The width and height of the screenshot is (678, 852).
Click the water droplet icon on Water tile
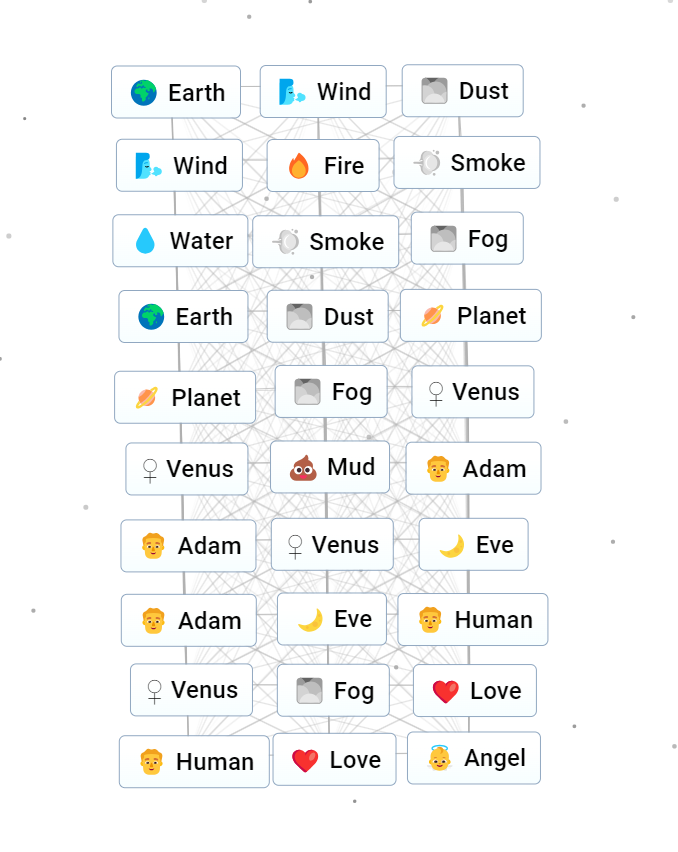[x=146, y=241]
